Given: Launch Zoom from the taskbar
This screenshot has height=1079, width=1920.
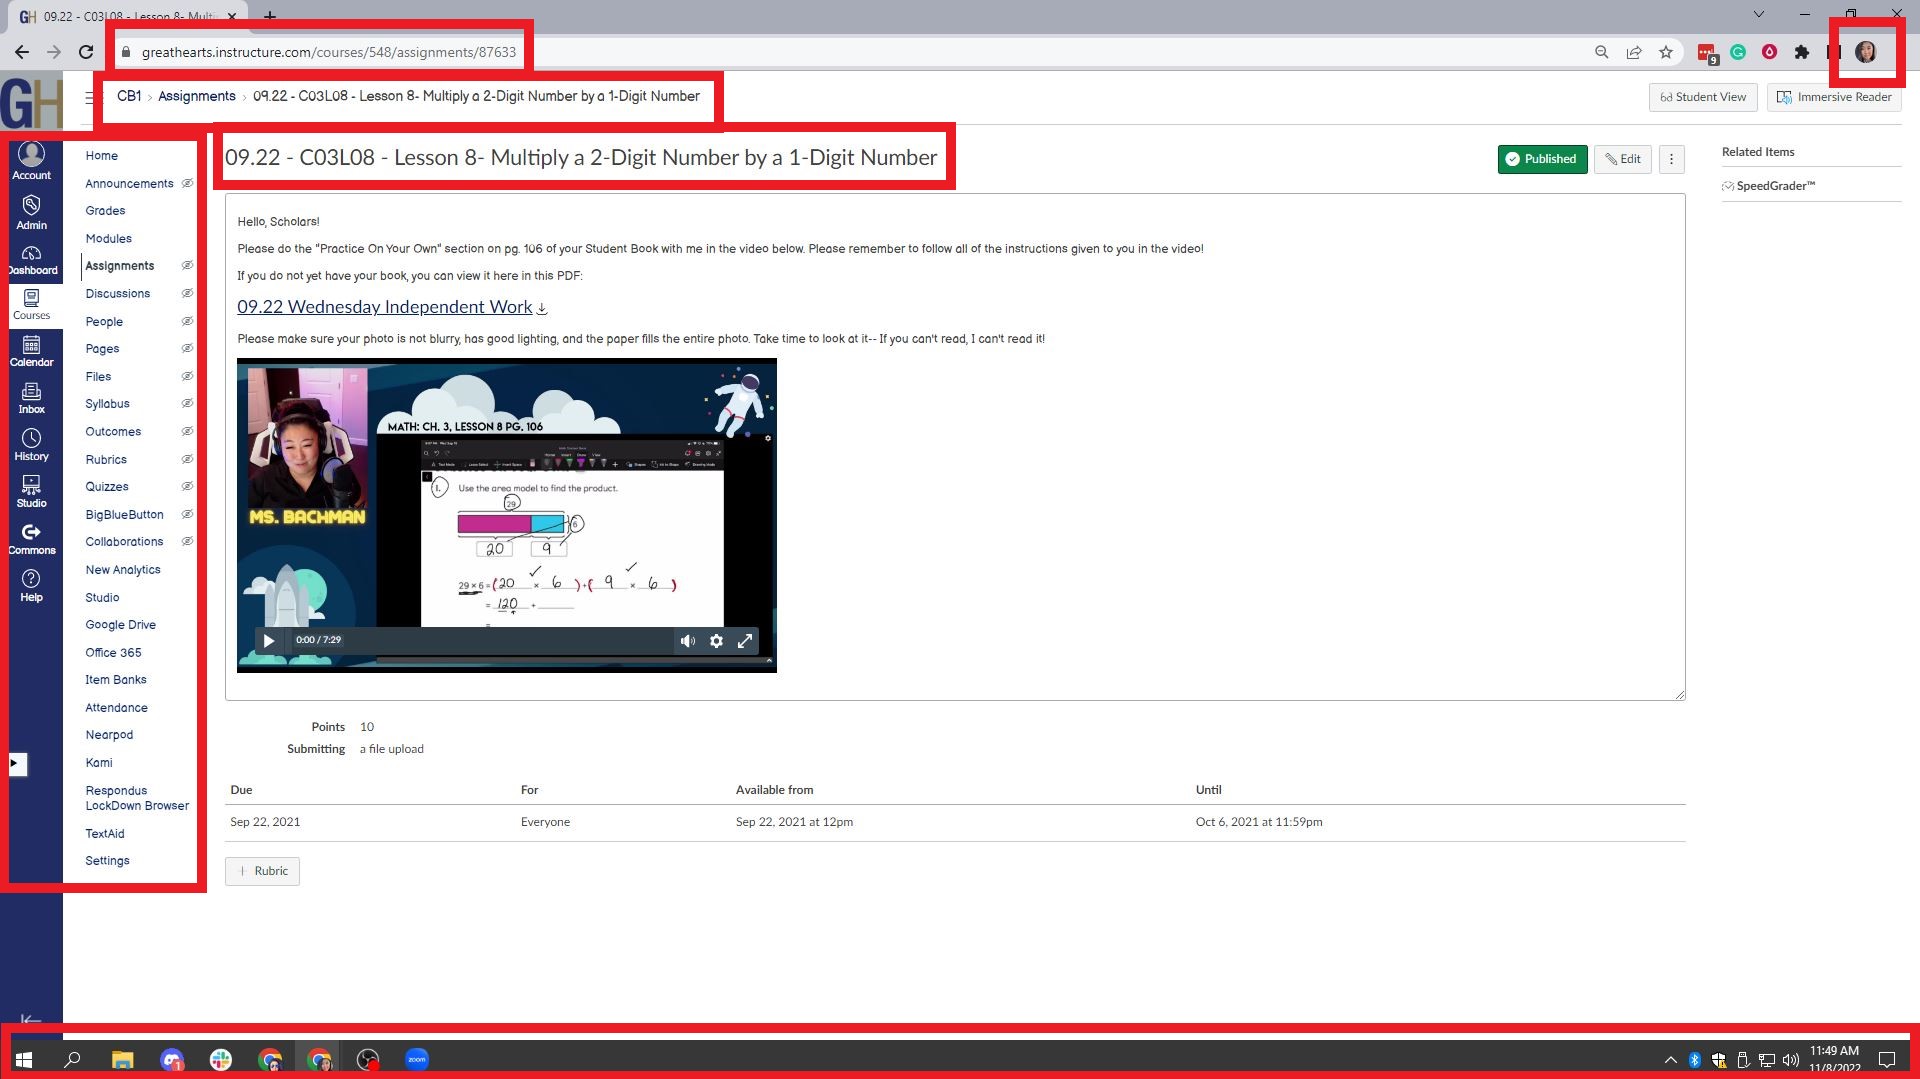Looking at the screenshot, I should [417, 1059].
